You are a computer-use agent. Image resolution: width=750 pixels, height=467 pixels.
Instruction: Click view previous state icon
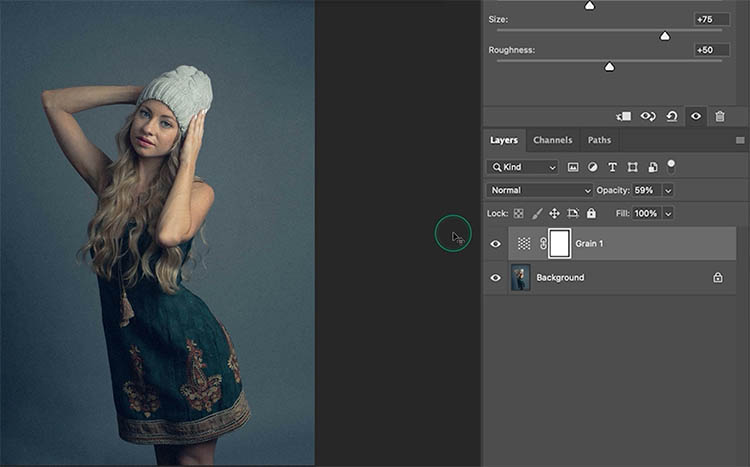click(x=648, y=116)
